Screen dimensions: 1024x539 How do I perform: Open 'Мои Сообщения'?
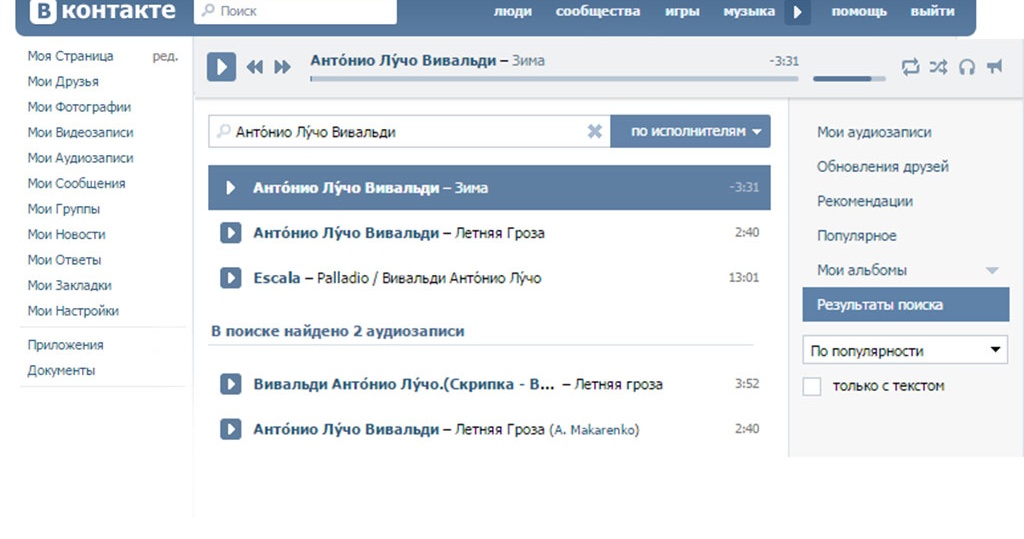point(76,184)
